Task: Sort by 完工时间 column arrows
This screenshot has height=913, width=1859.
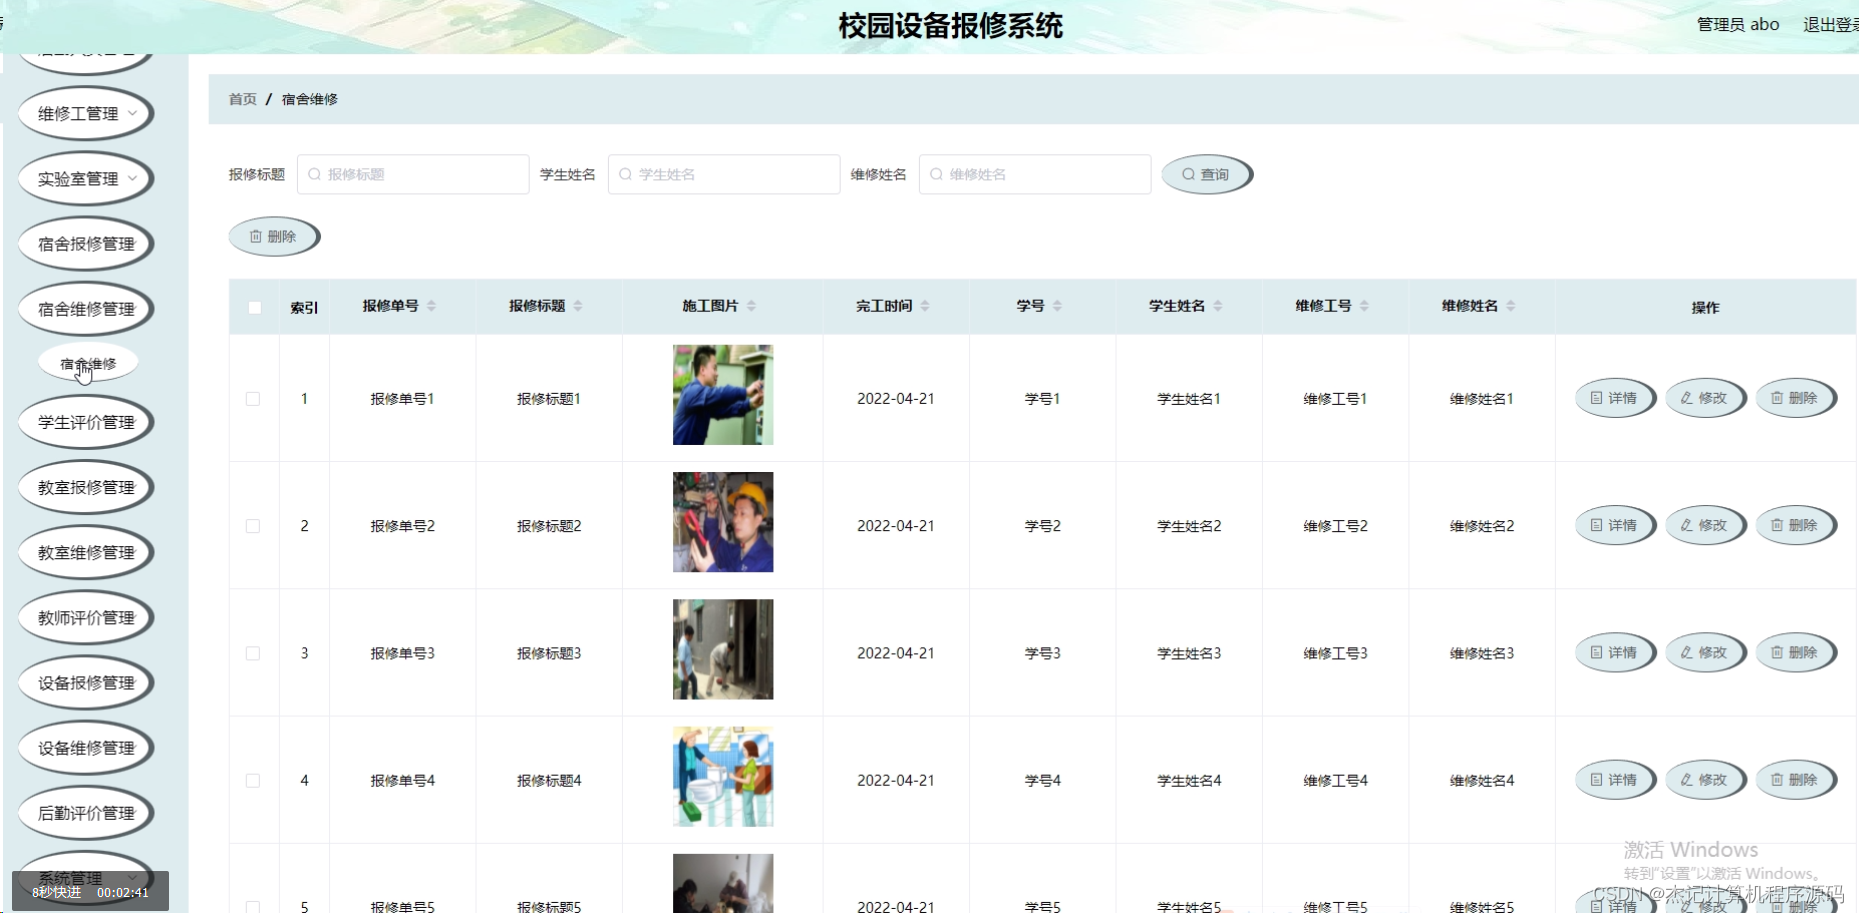Action: point(925,306)
